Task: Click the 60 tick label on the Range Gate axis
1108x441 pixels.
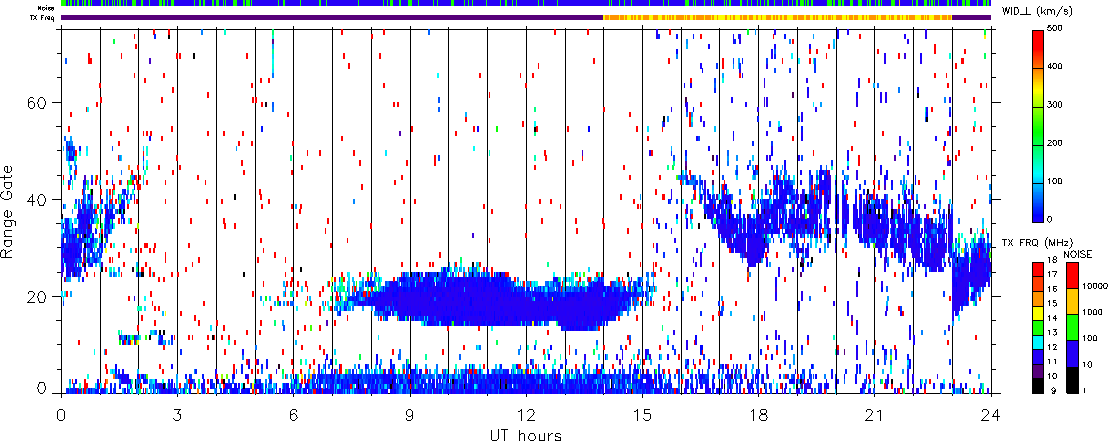Action: click(42, 103)
